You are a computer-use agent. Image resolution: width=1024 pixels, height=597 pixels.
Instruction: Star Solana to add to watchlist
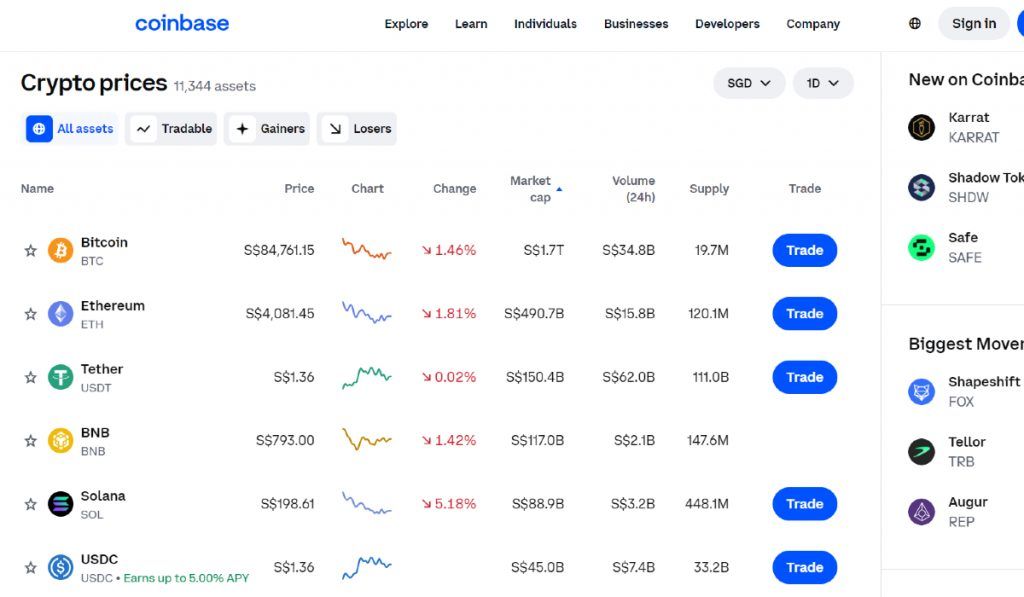[x=31, y=504]
